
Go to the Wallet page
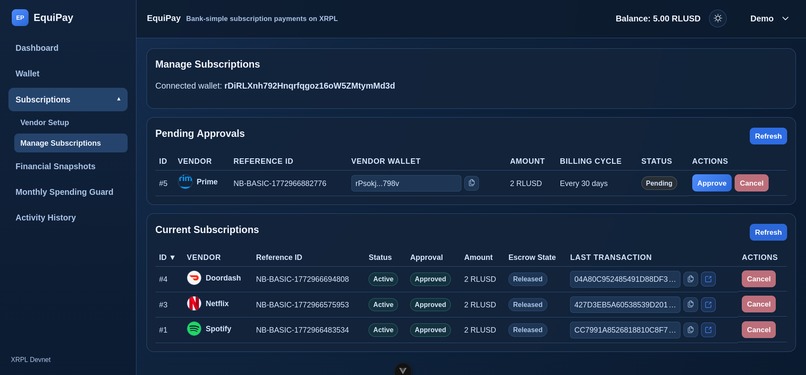pos(27,73)
